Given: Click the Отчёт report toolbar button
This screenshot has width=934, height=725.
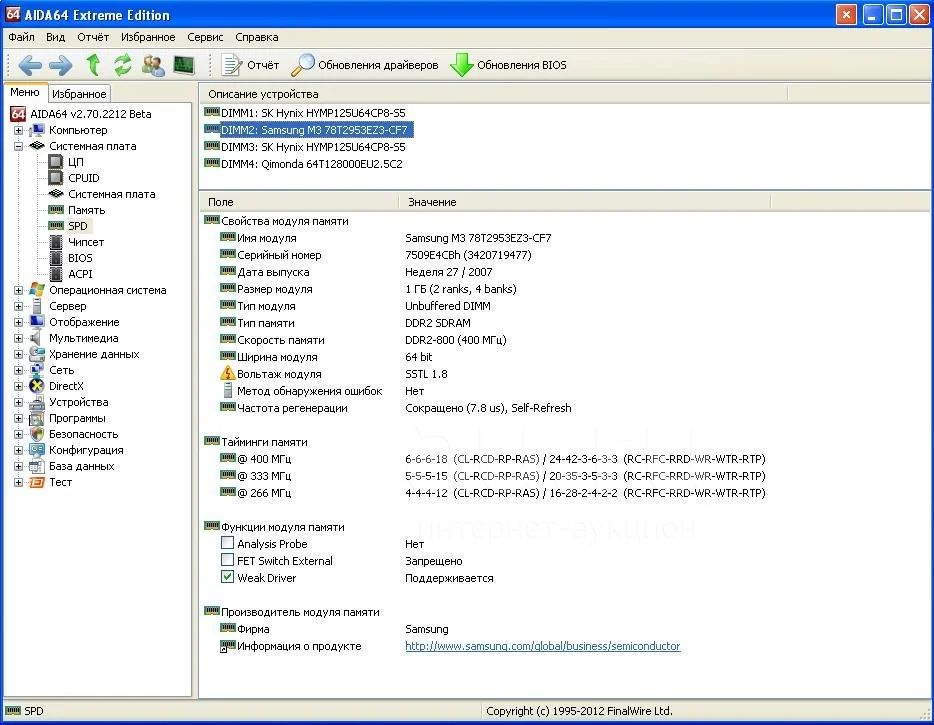Looking at the screenshot, I should [250, 65].
